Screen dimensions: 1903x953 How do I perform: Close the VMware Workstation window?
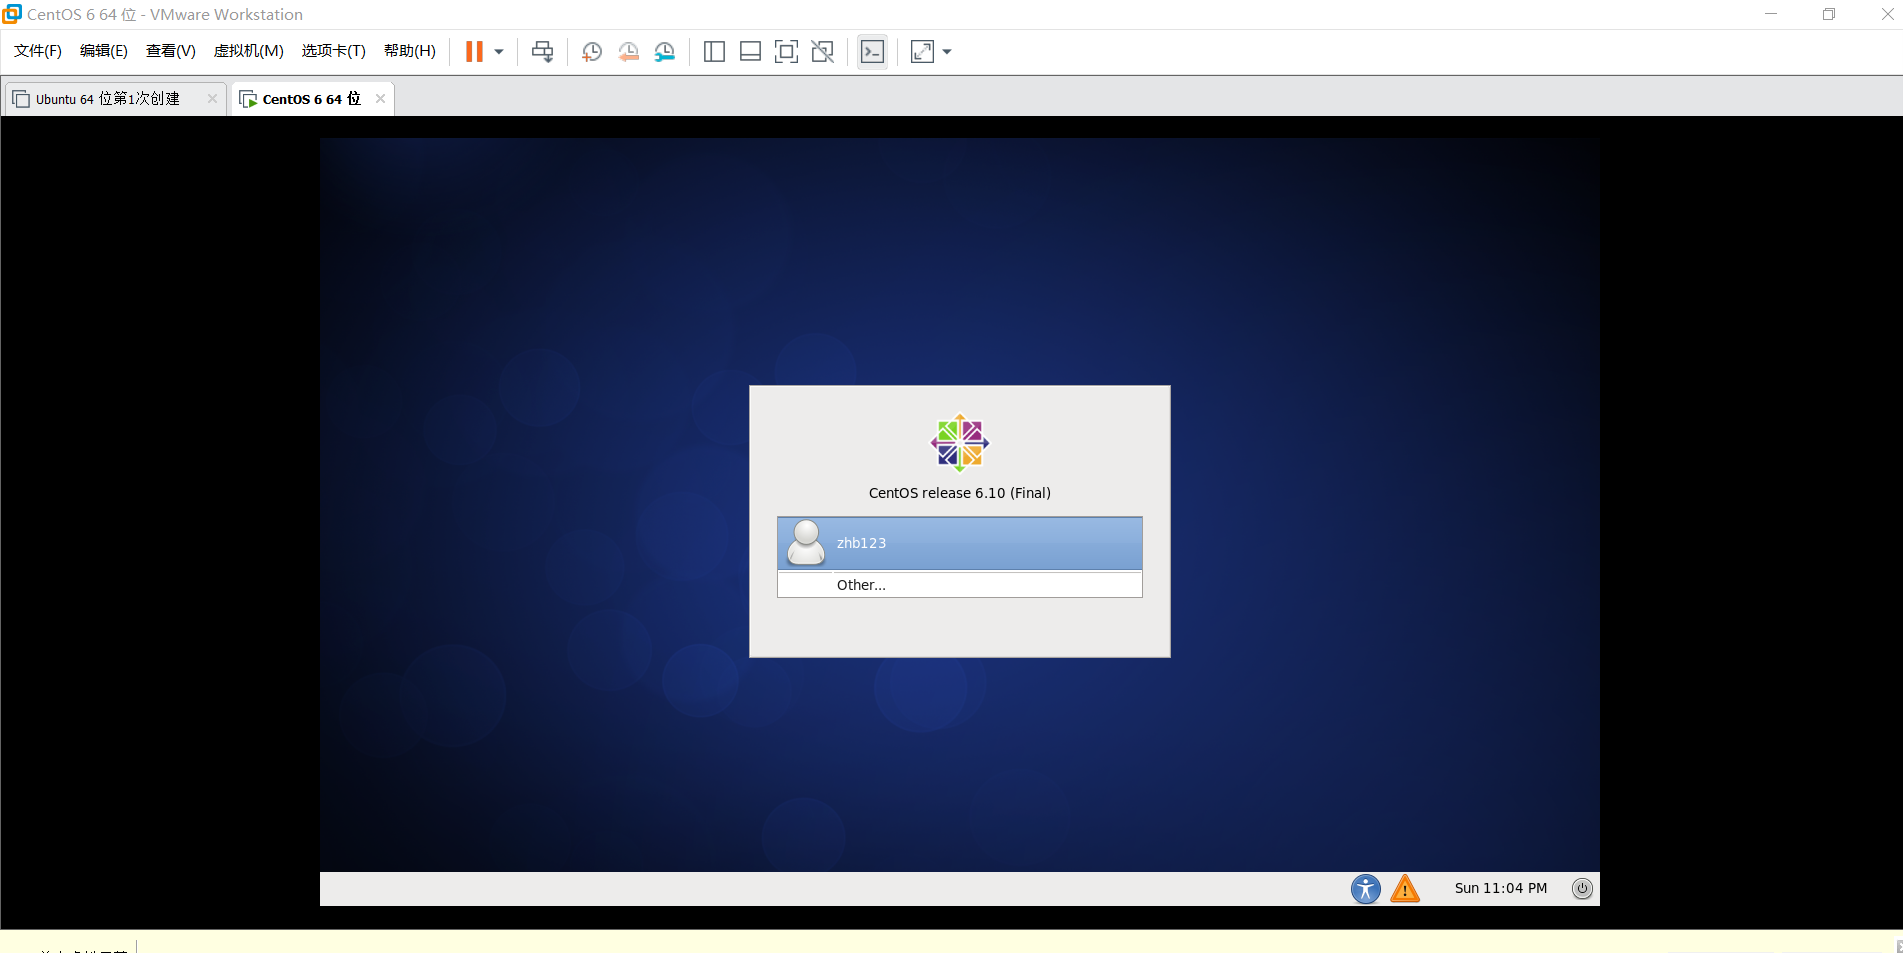1886,14
